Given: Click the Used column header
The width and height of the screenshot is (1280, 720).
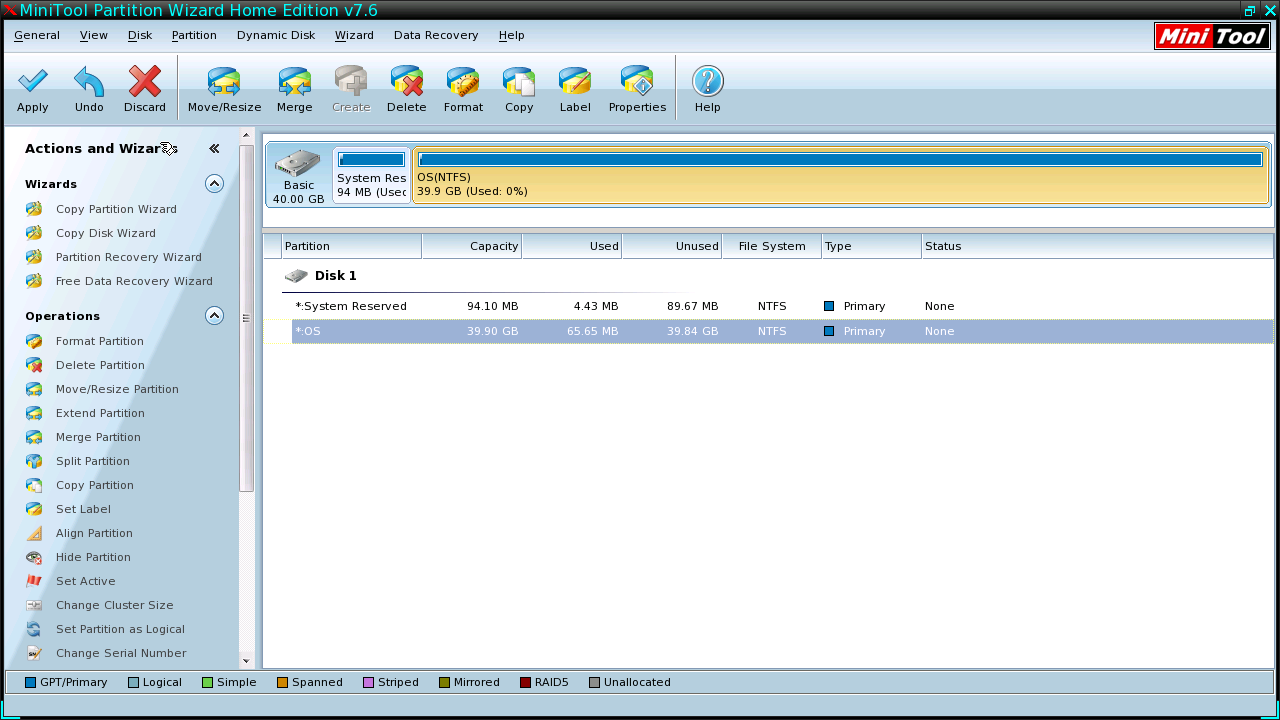Looking at the screenshot, I should tap(572, 246).
